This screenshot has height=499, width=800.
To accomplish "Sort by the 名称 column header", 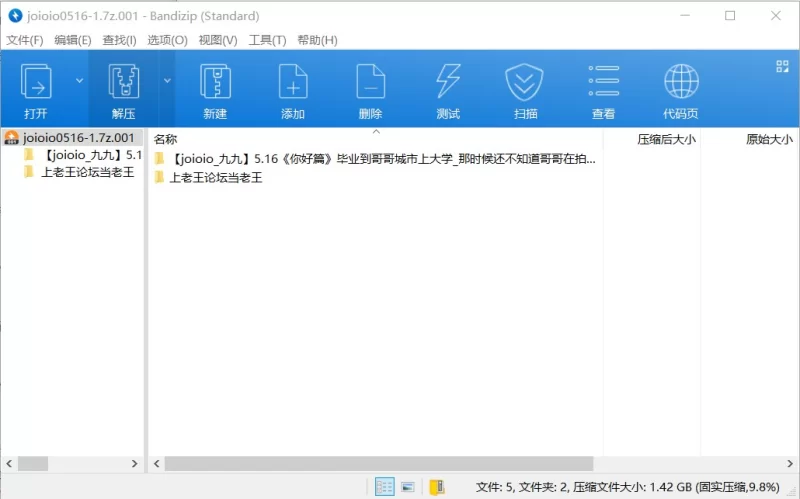I will (x=165, y=139).
